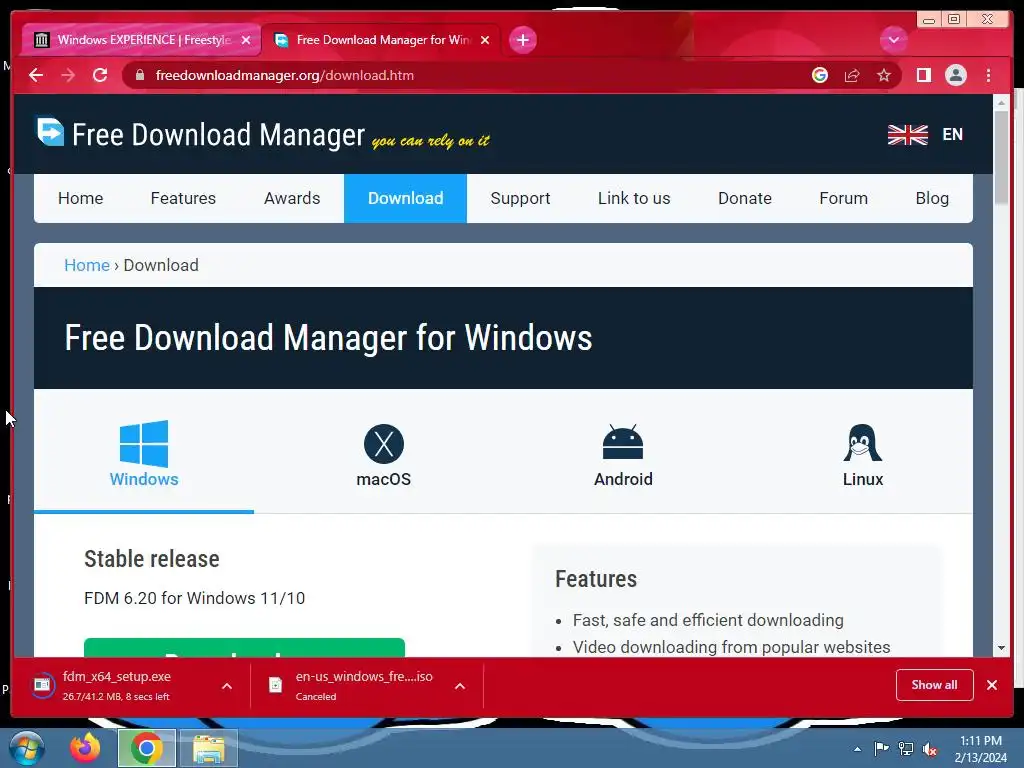Show hidden system tray icons
This screenshot has height=768, width=1024.
[x=857, y=749]
